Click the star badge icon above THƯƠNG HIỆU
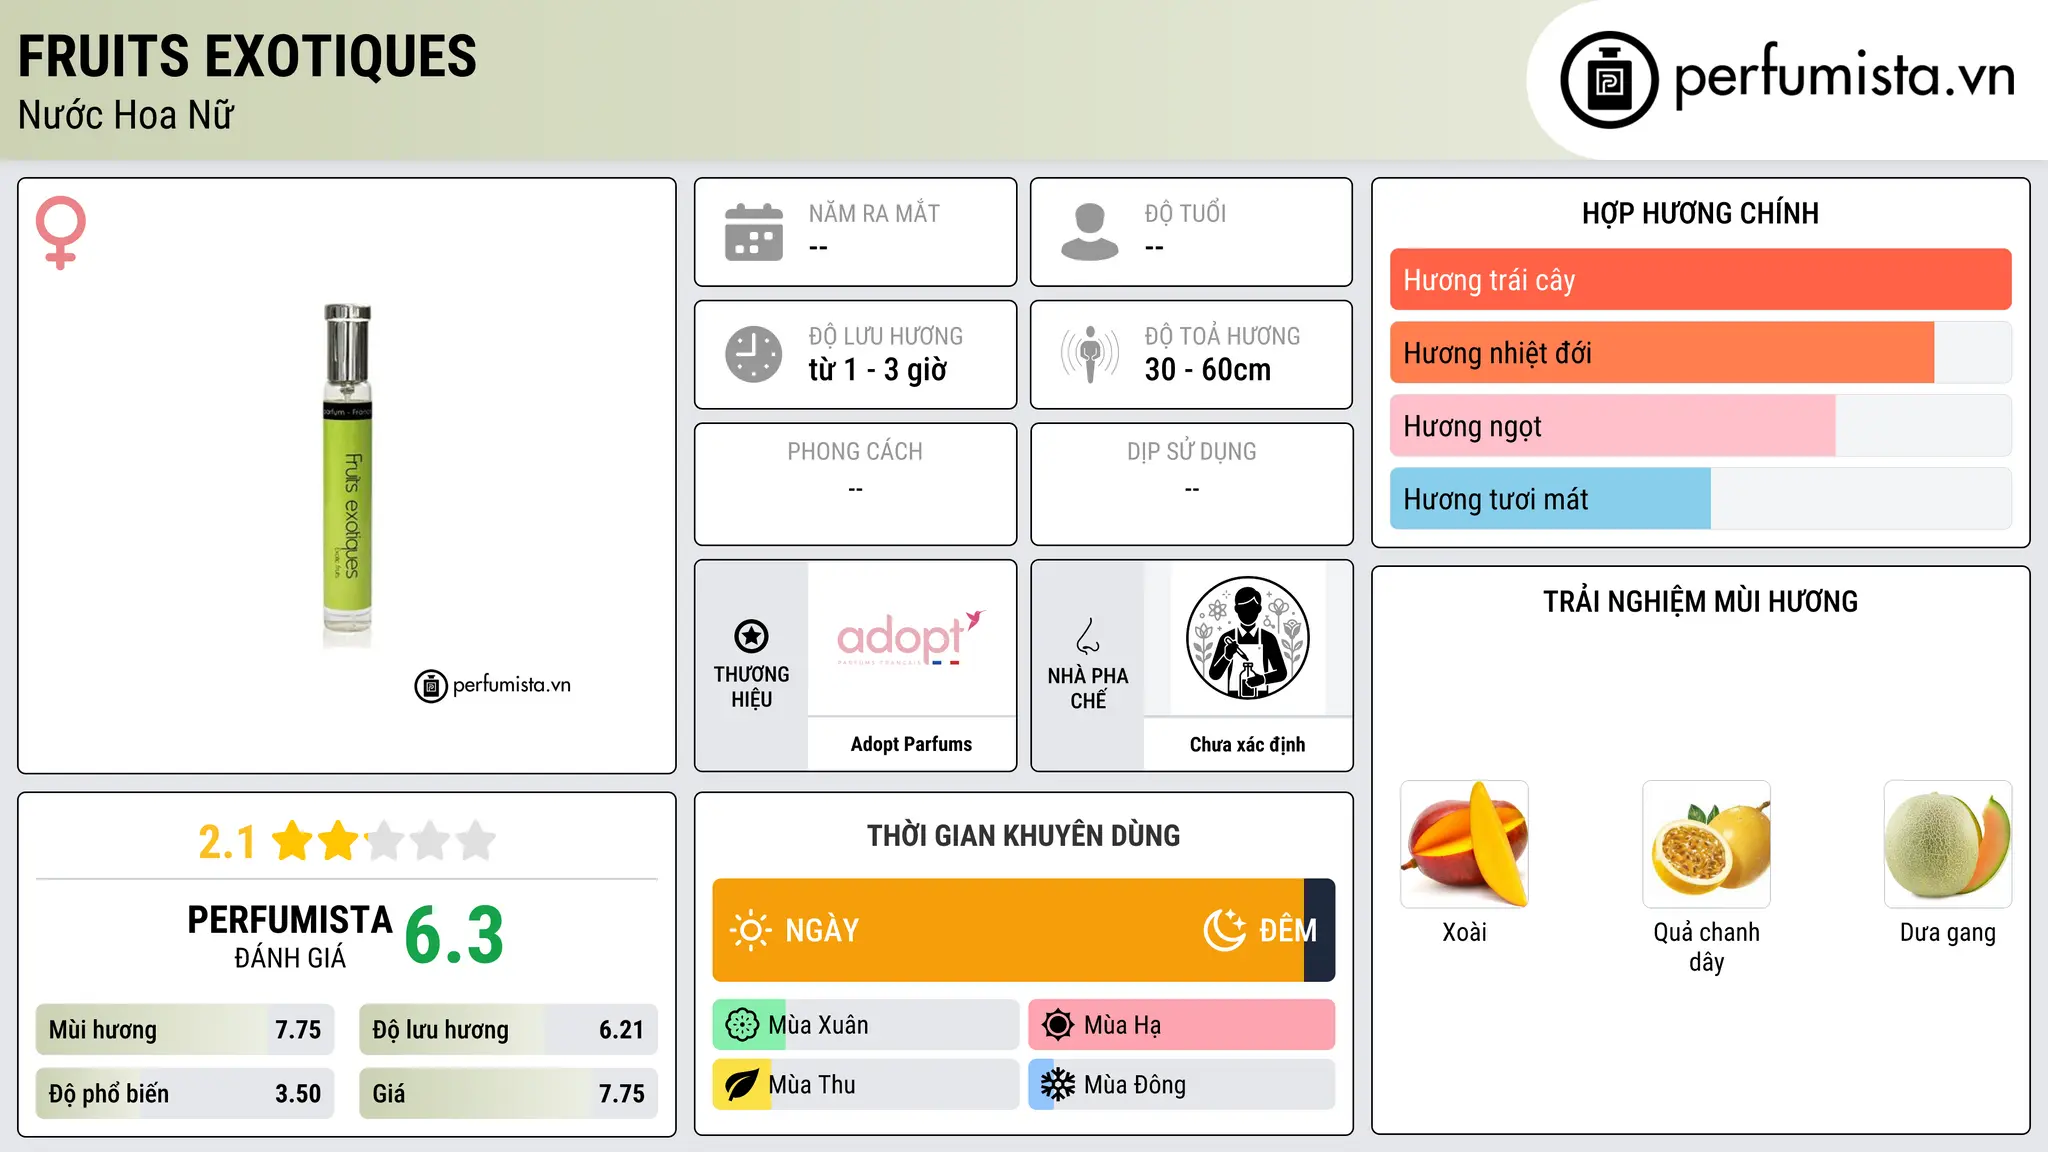2048x1152 pixels. pyautogui.click(x=751, y=636)
